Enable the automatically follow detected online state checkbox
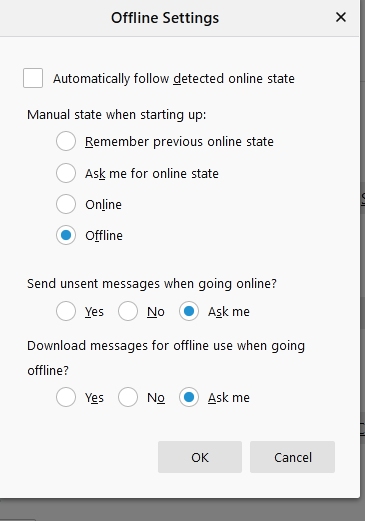The image size is (365, 521). point(33,78)
